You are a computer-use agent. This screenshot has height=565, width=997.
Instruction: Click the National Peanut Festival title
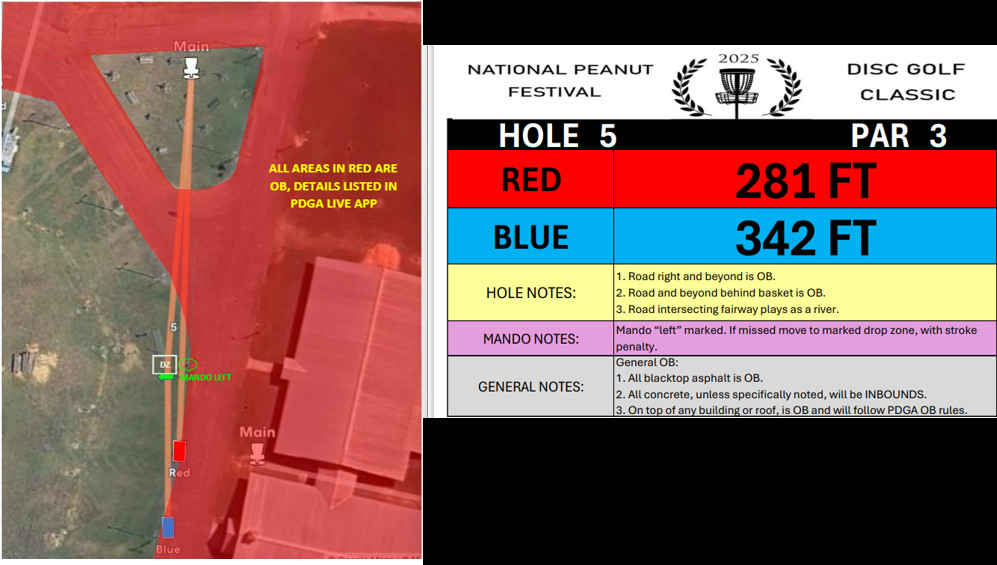pos(560,81)
